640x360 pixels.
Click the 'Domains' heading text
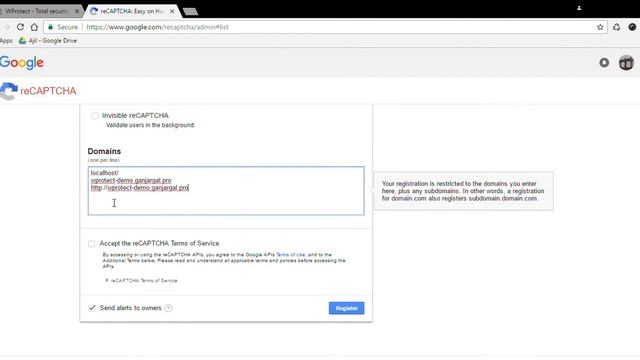(104, 151)
